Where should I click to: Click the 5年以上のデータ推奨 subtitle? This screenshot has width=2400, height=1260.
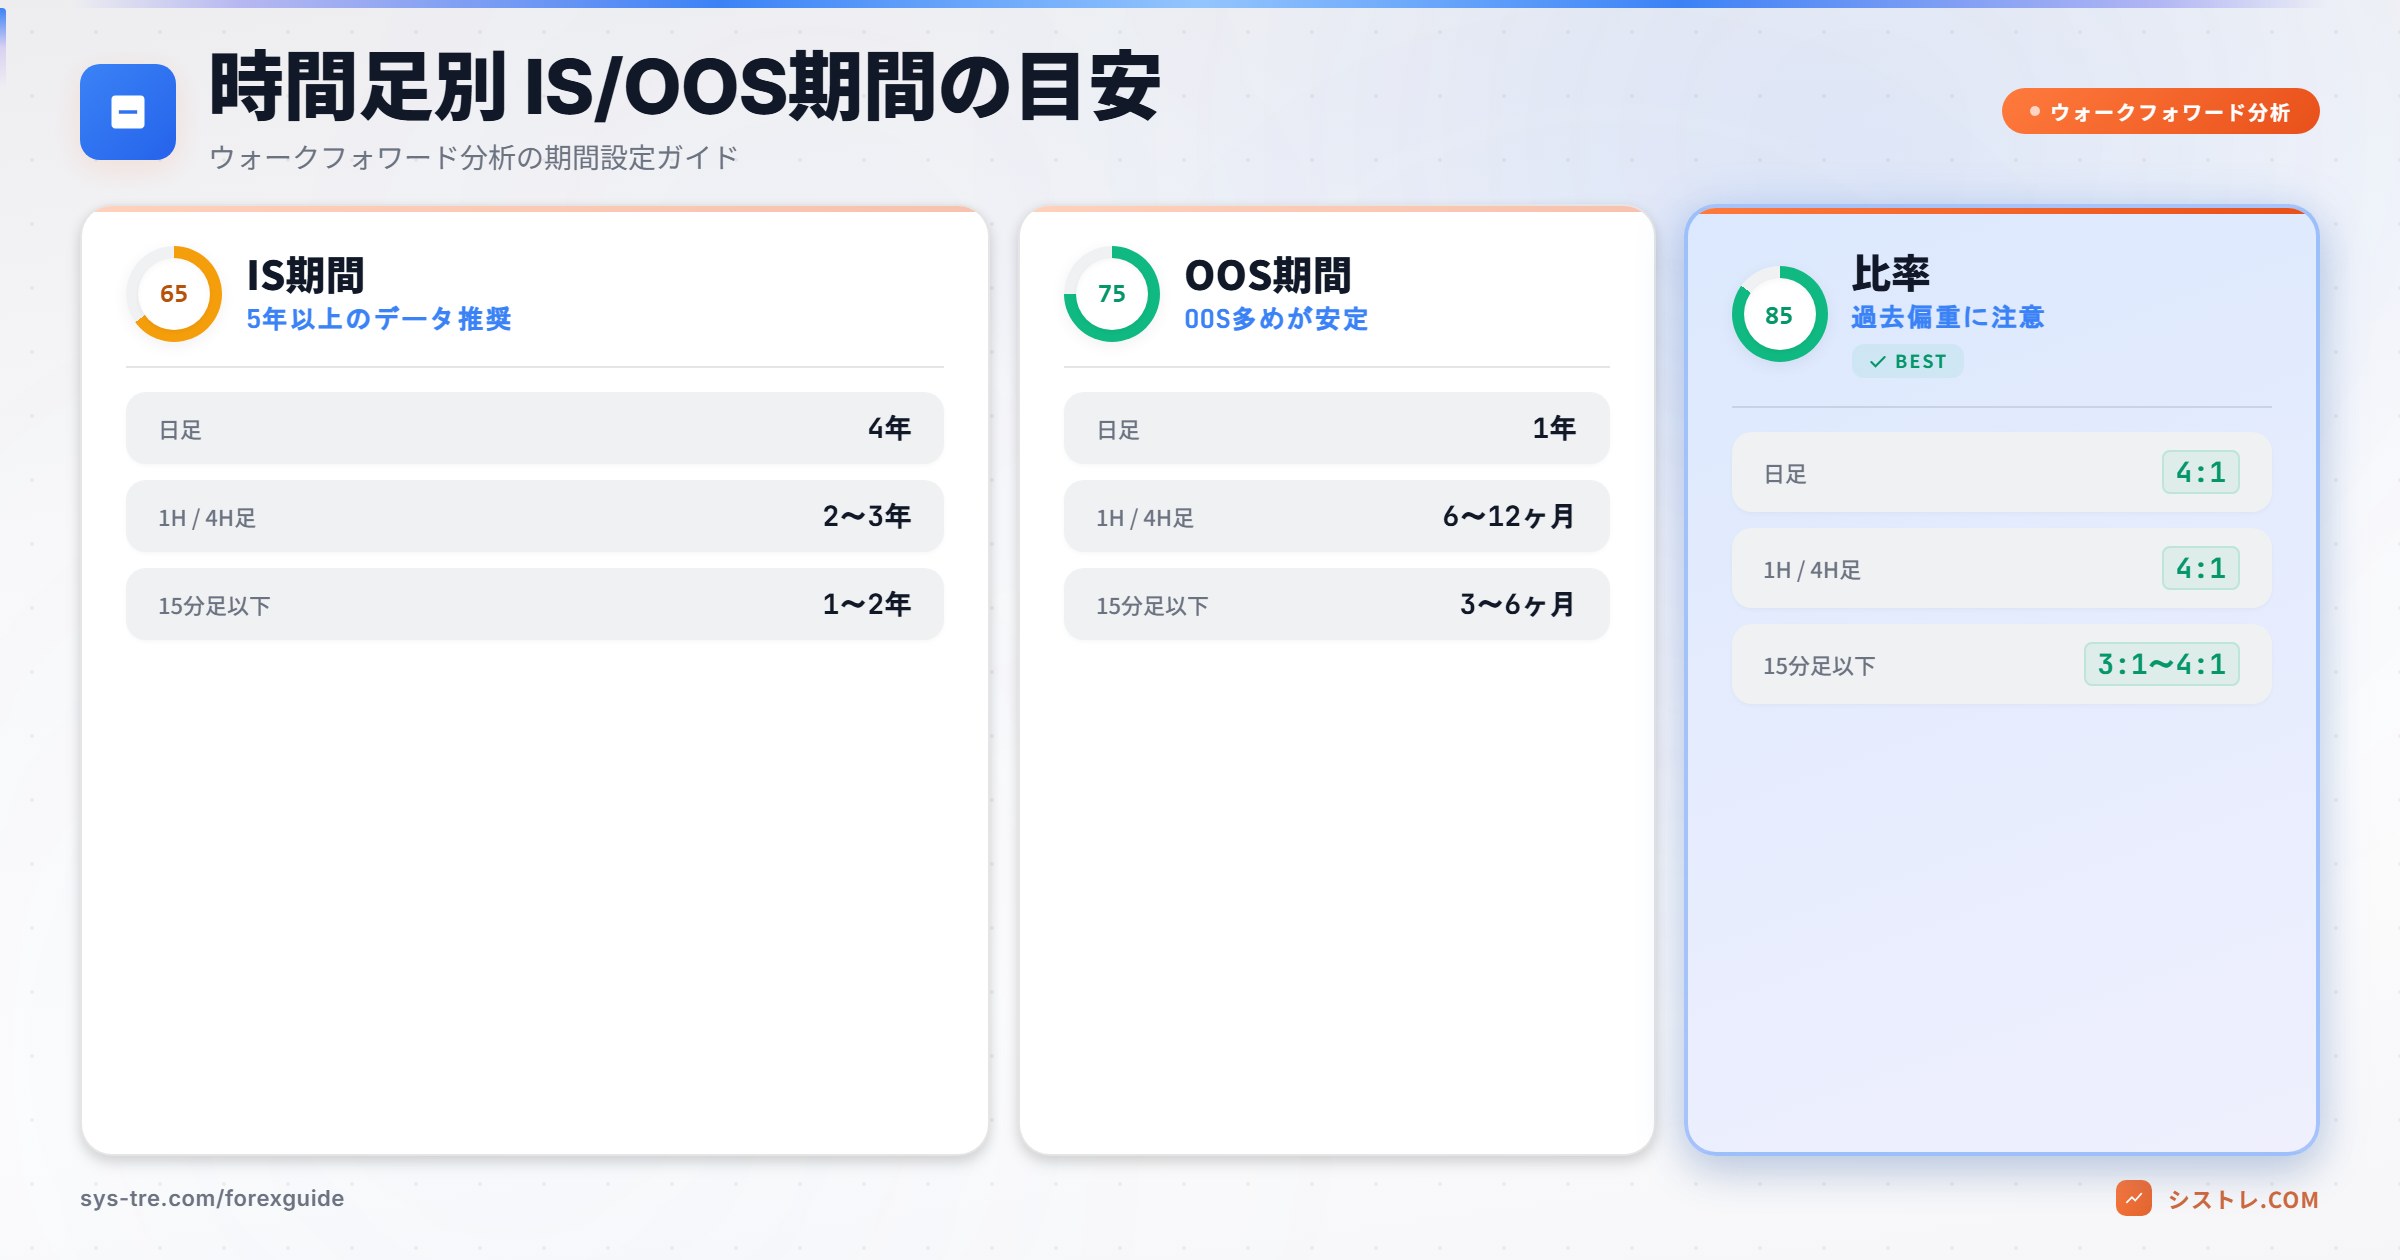point(379,319)
